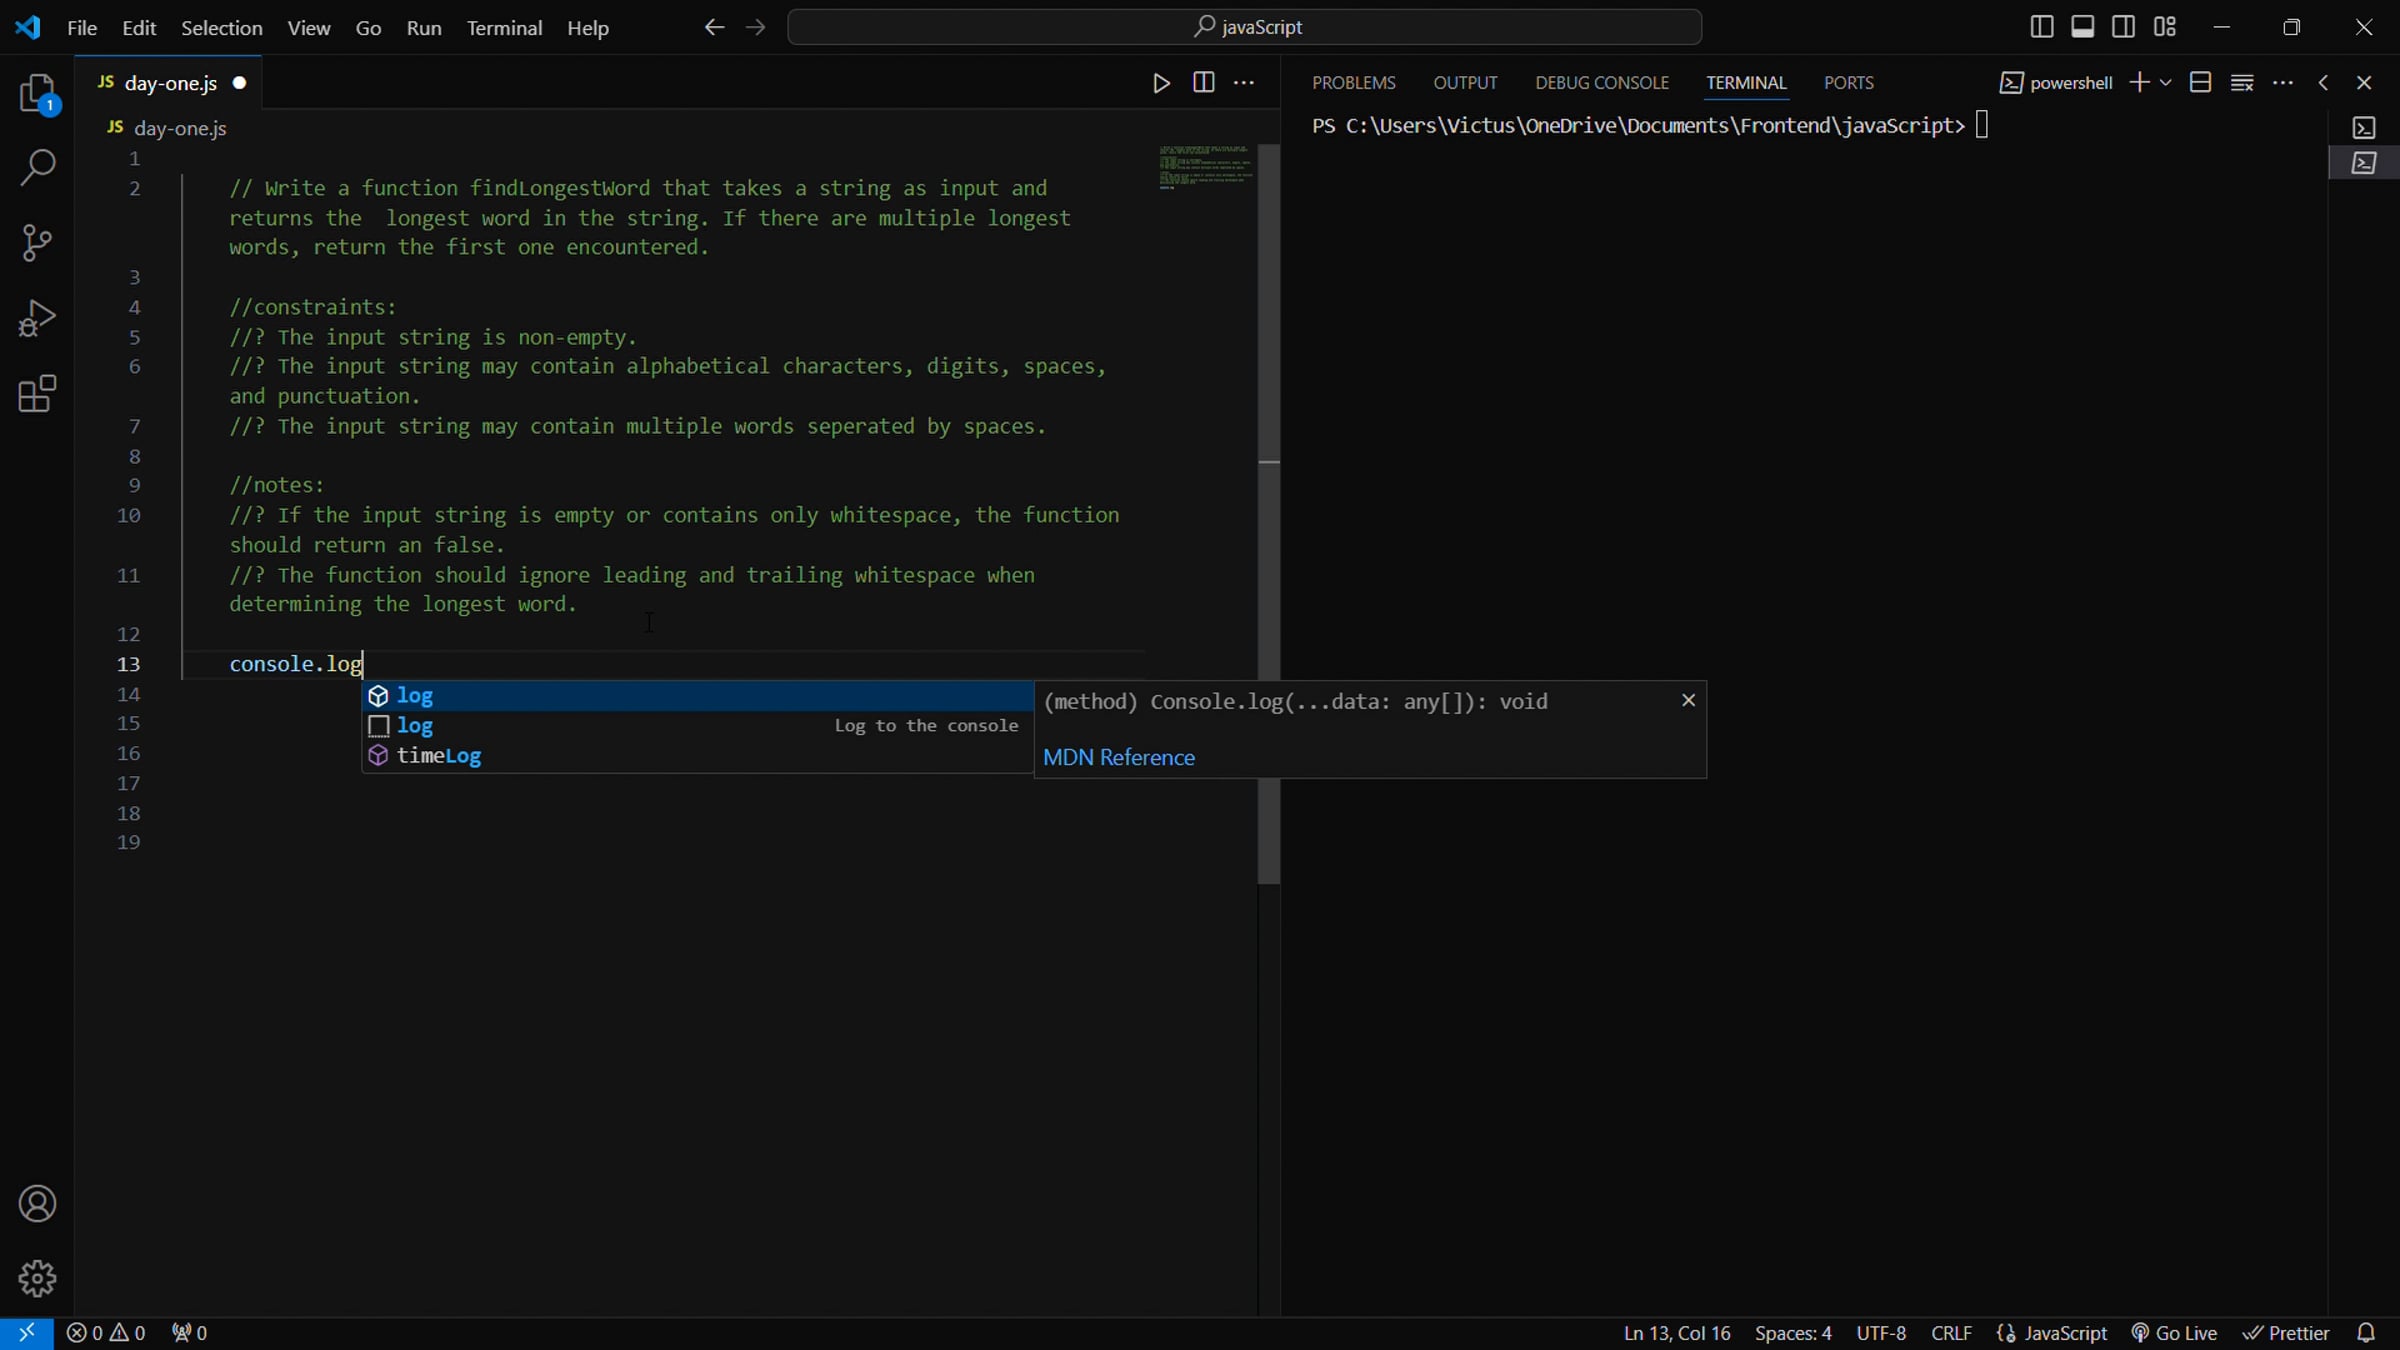
Task: Toggle the primary side bar layout button
Action: [2041, 27]
